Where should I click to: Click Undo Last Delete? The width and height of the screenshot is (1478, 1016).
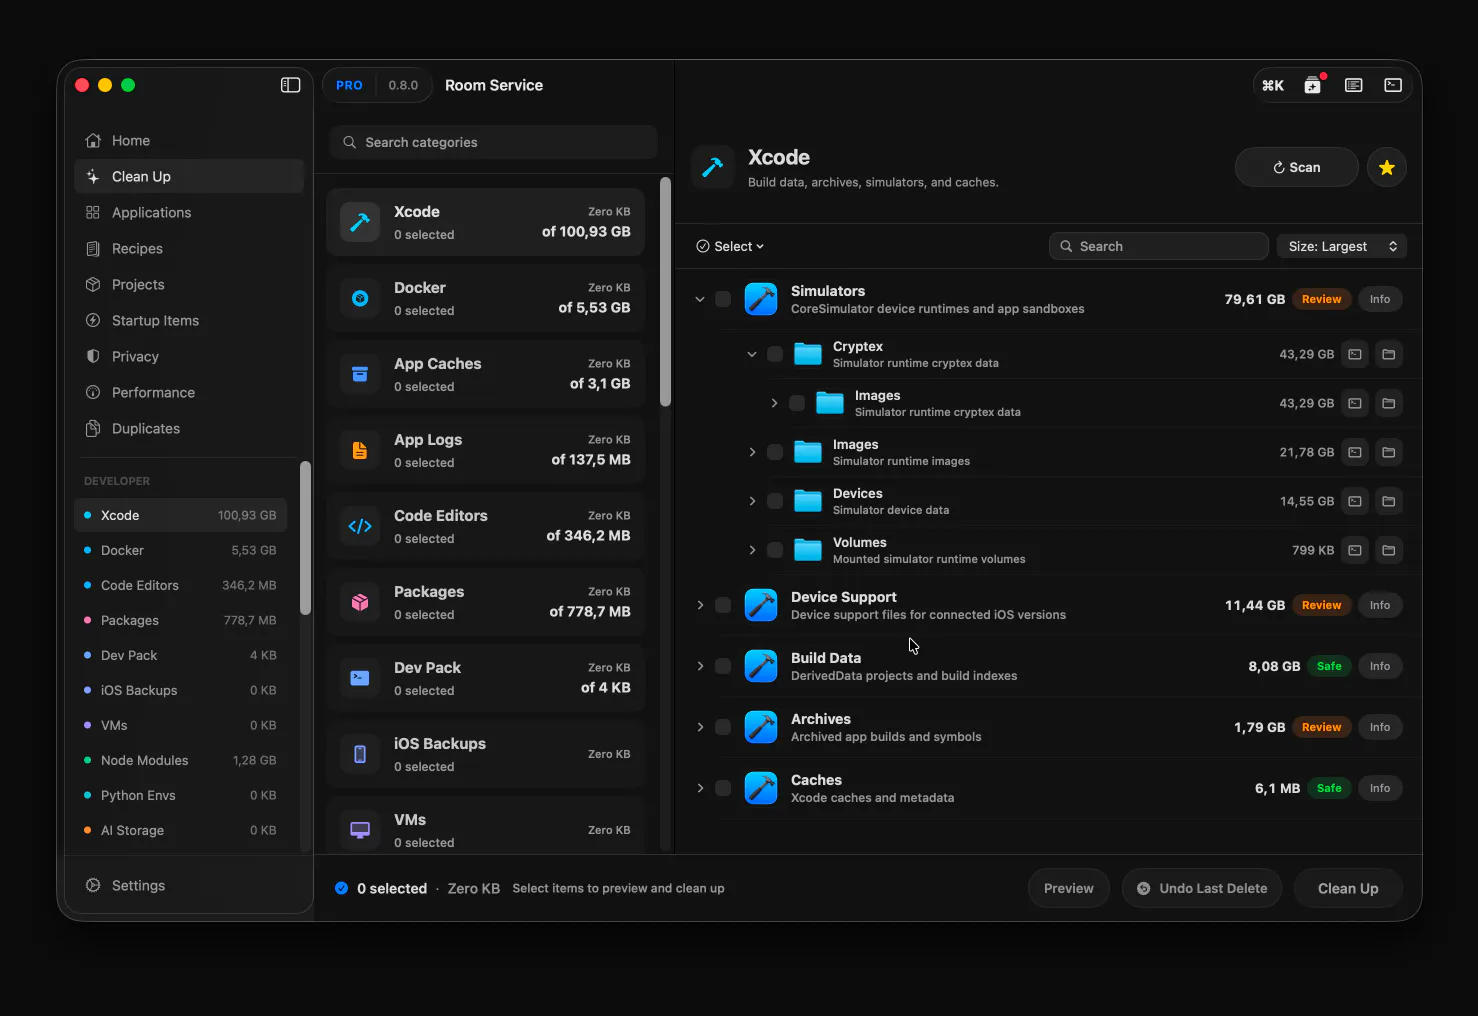tap(1202, 888)
